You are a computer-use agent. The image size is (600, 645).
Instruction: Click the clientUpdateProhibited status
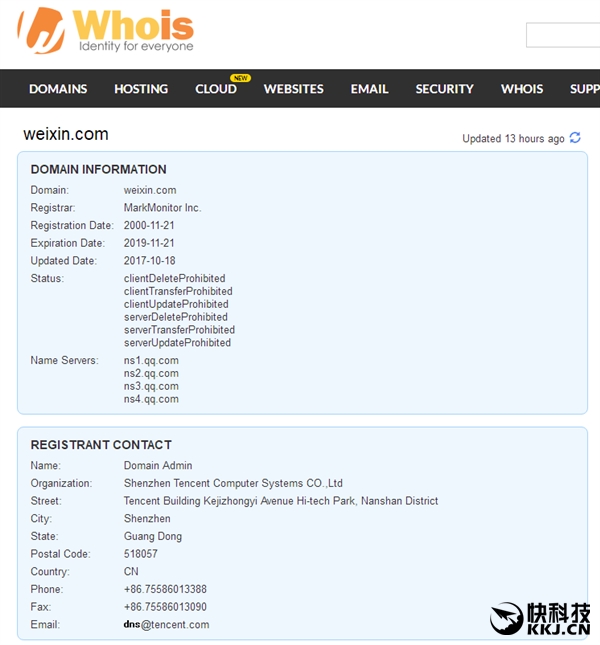176,304
